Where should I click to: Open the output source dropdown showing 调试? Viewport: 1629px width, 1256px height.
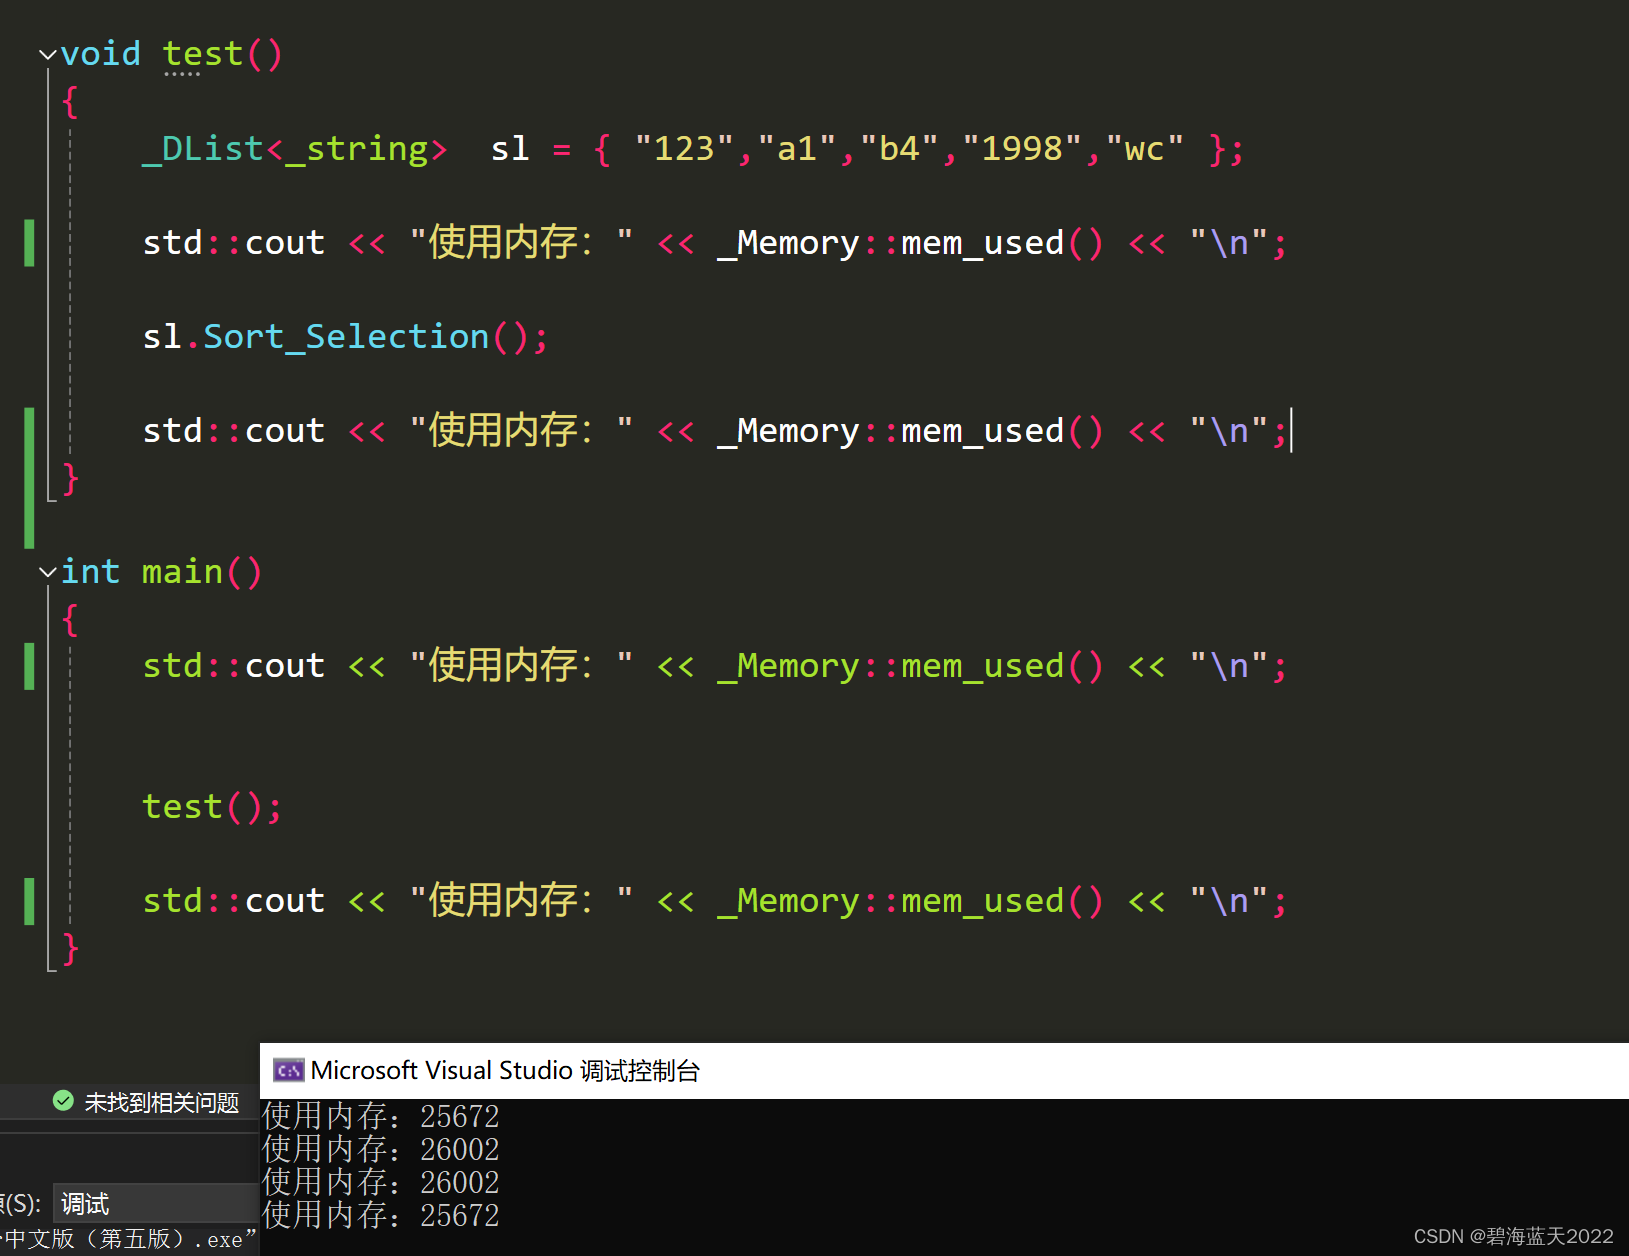coord(154,1203)
